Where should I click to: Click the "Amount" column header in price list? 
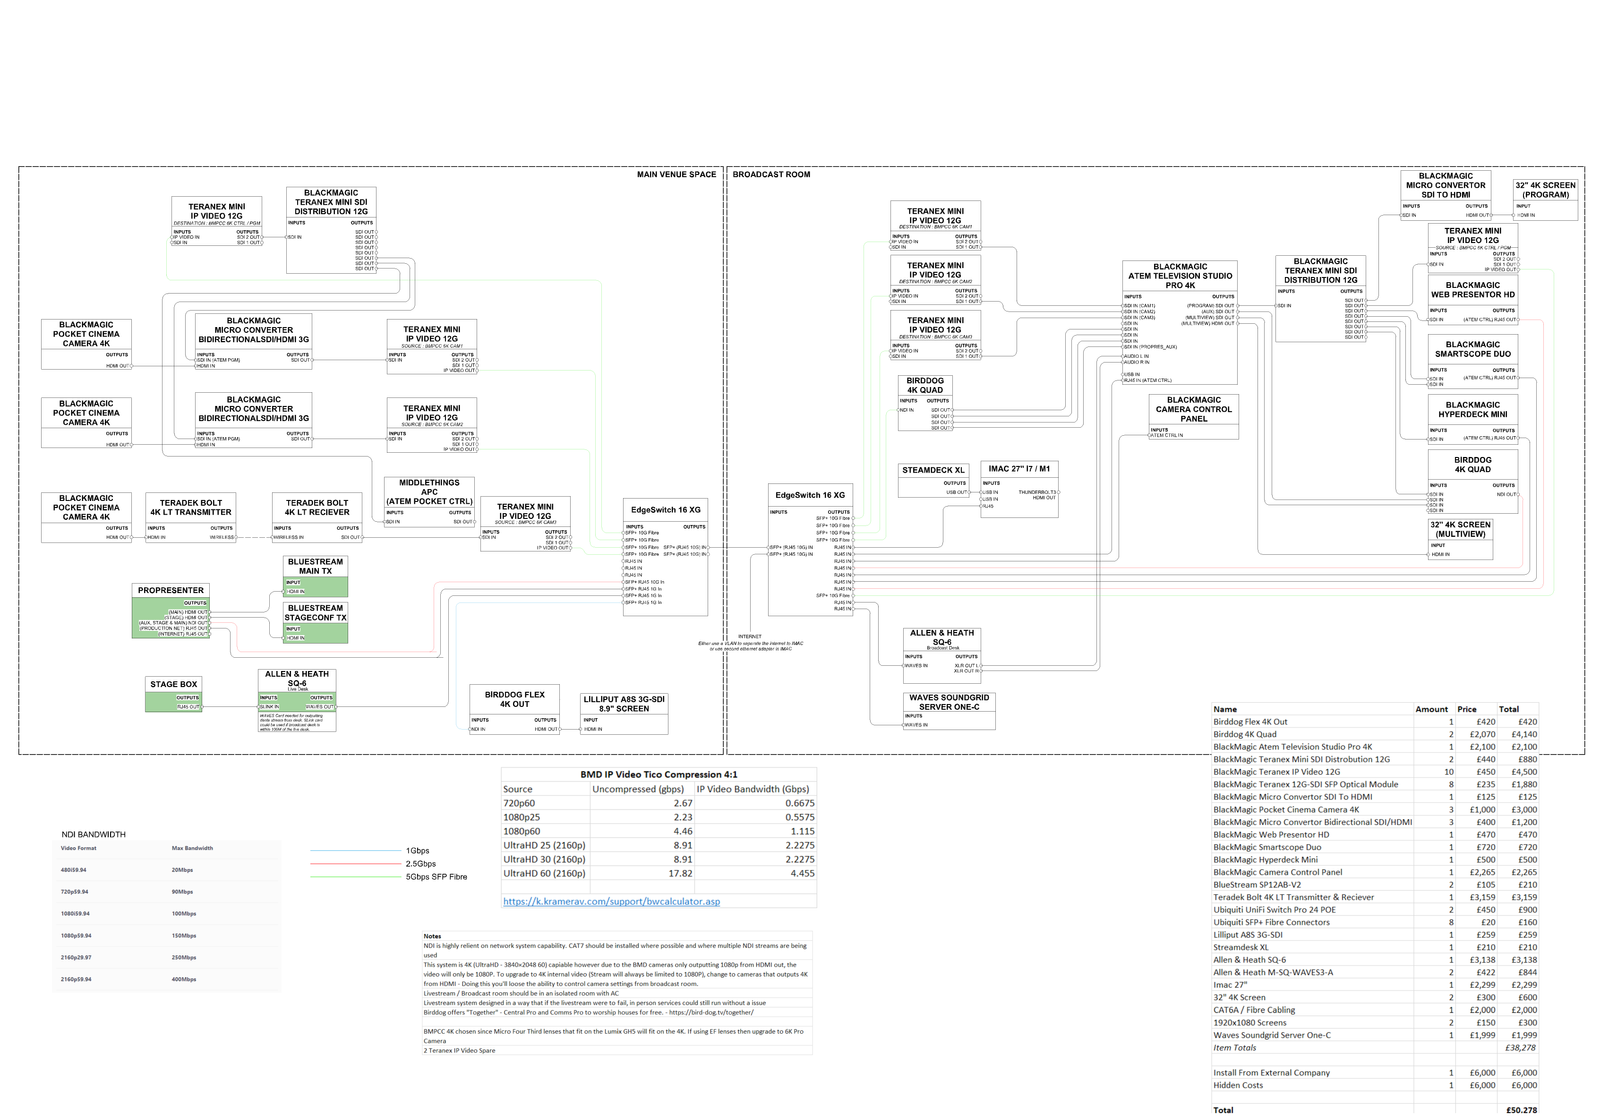tap(1431, 709)
